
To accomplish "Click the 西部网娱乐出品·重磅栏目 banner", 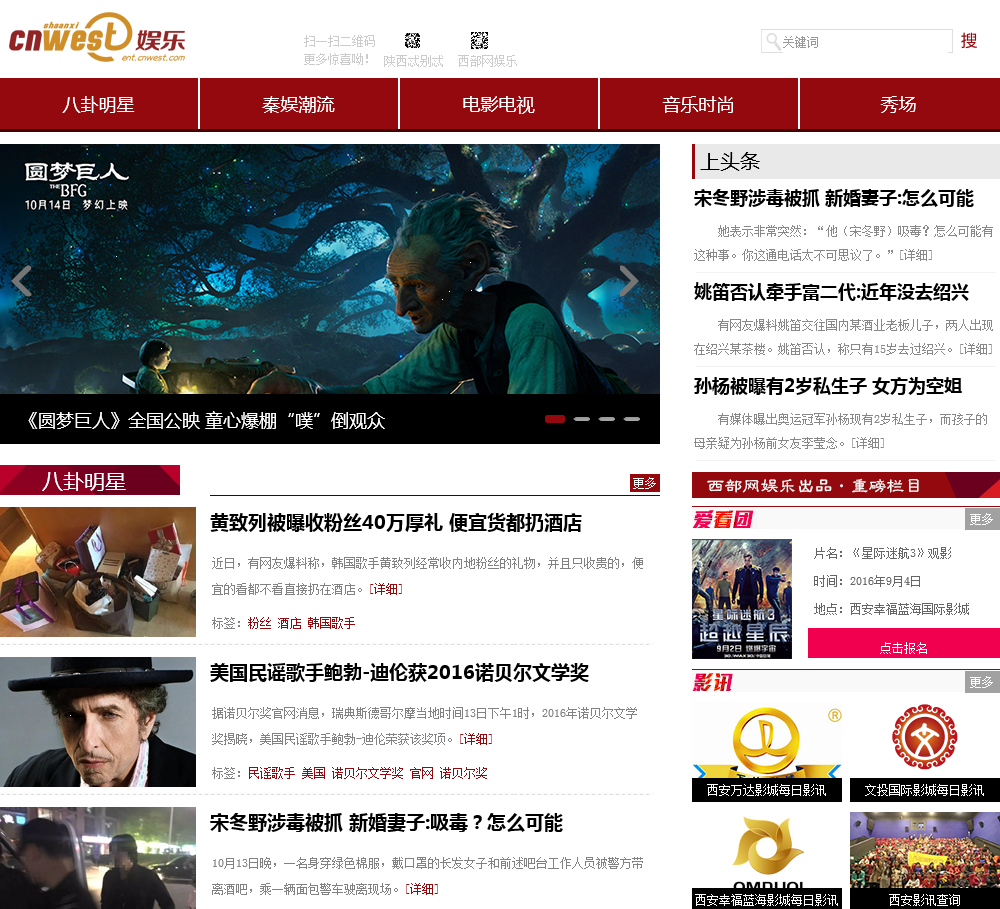I will pyautogui.click(x=846, y=485).
